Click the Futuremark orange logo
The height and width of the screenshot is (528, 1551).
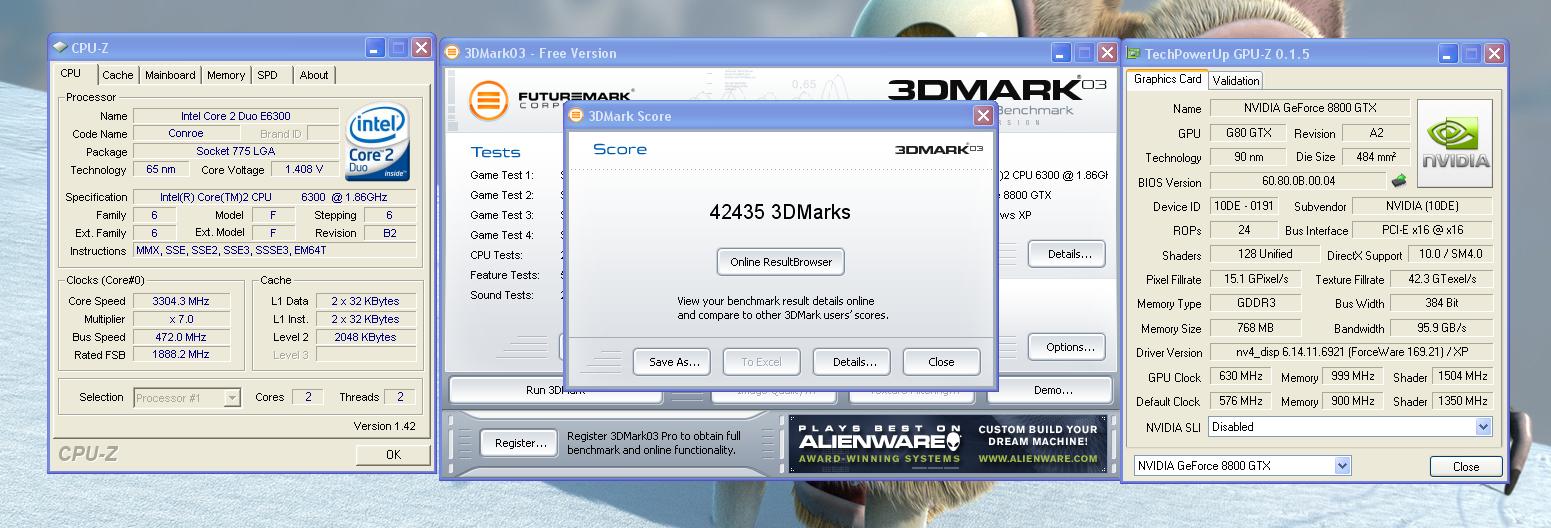coord(489,100)
